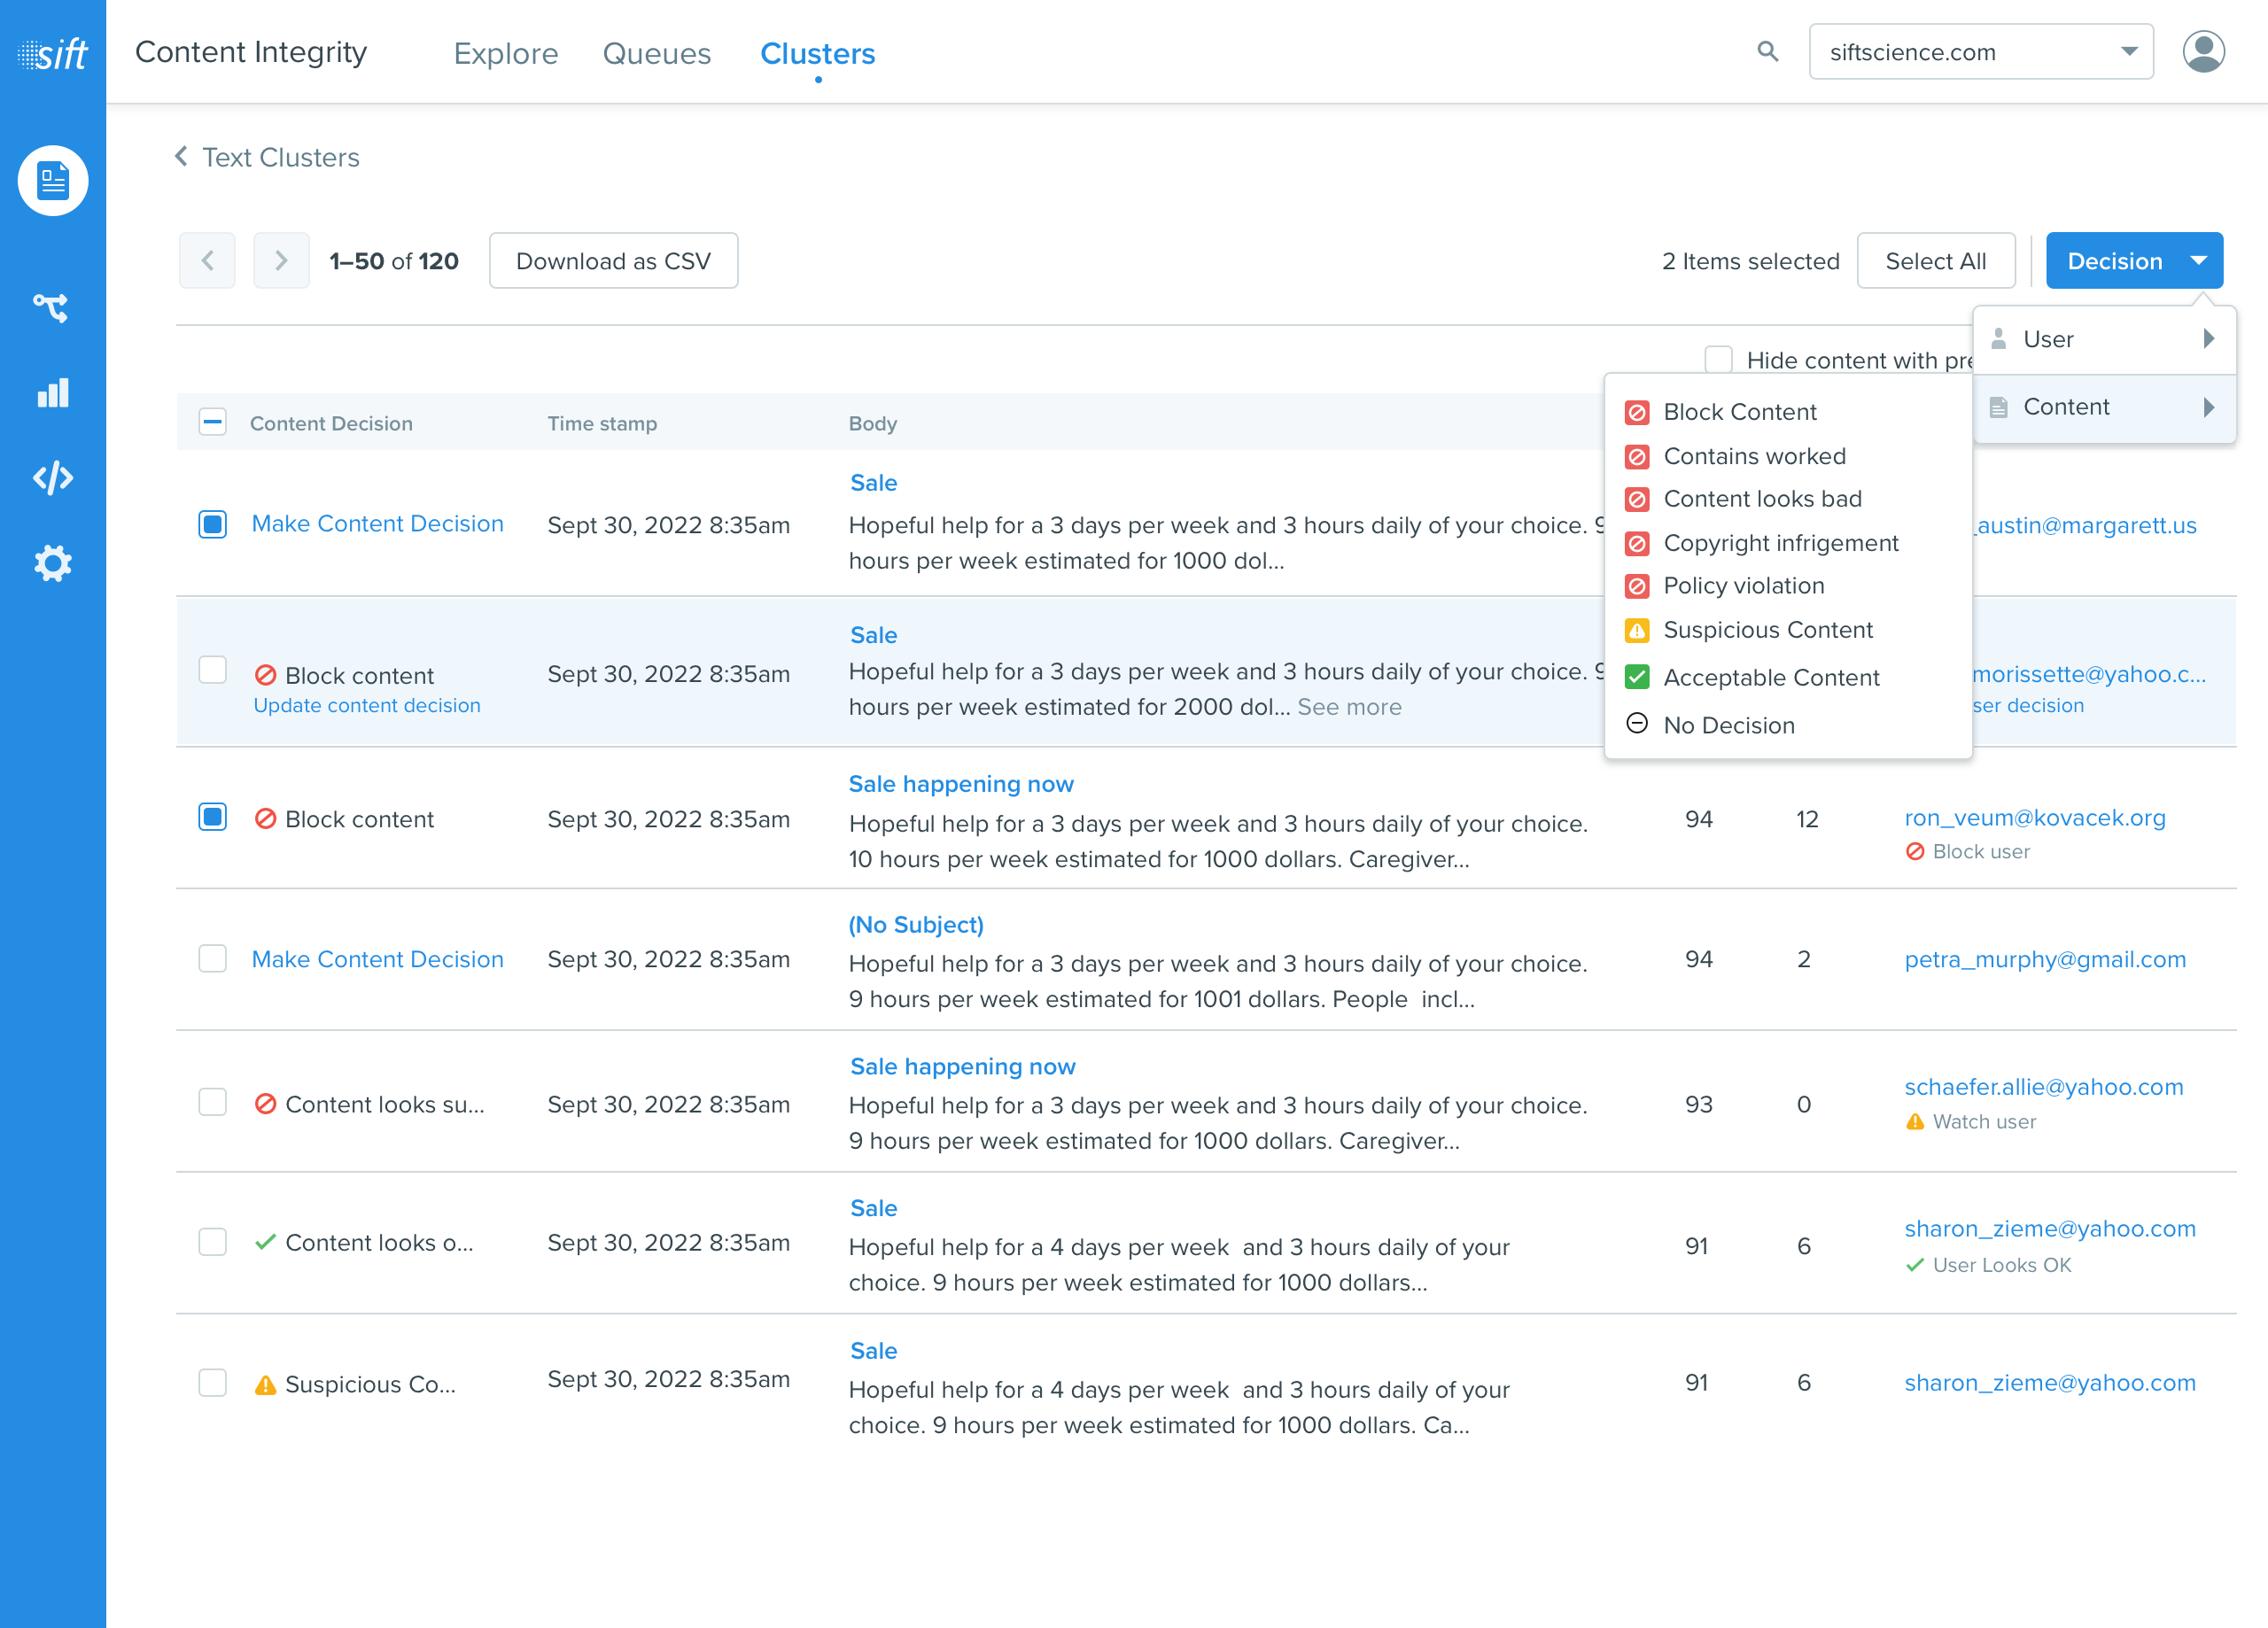Sort by the Time stamp column header
The image size is (2268, 1628).
pos(601,423)
